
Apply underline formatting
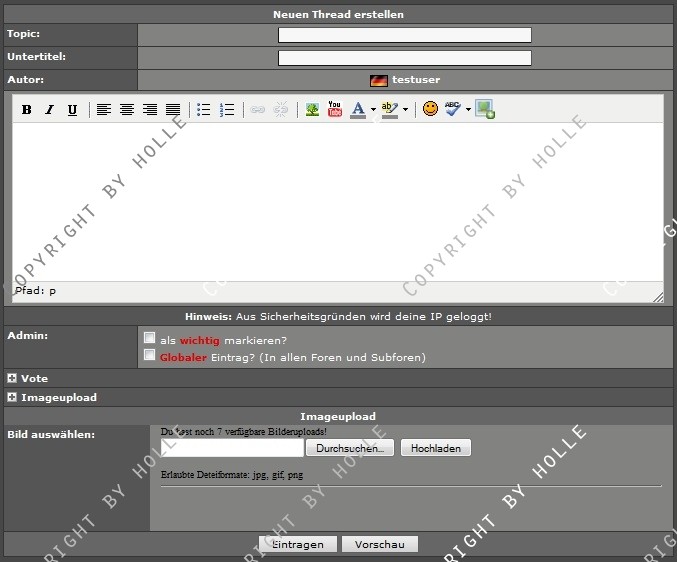click(x=72, y=110)
